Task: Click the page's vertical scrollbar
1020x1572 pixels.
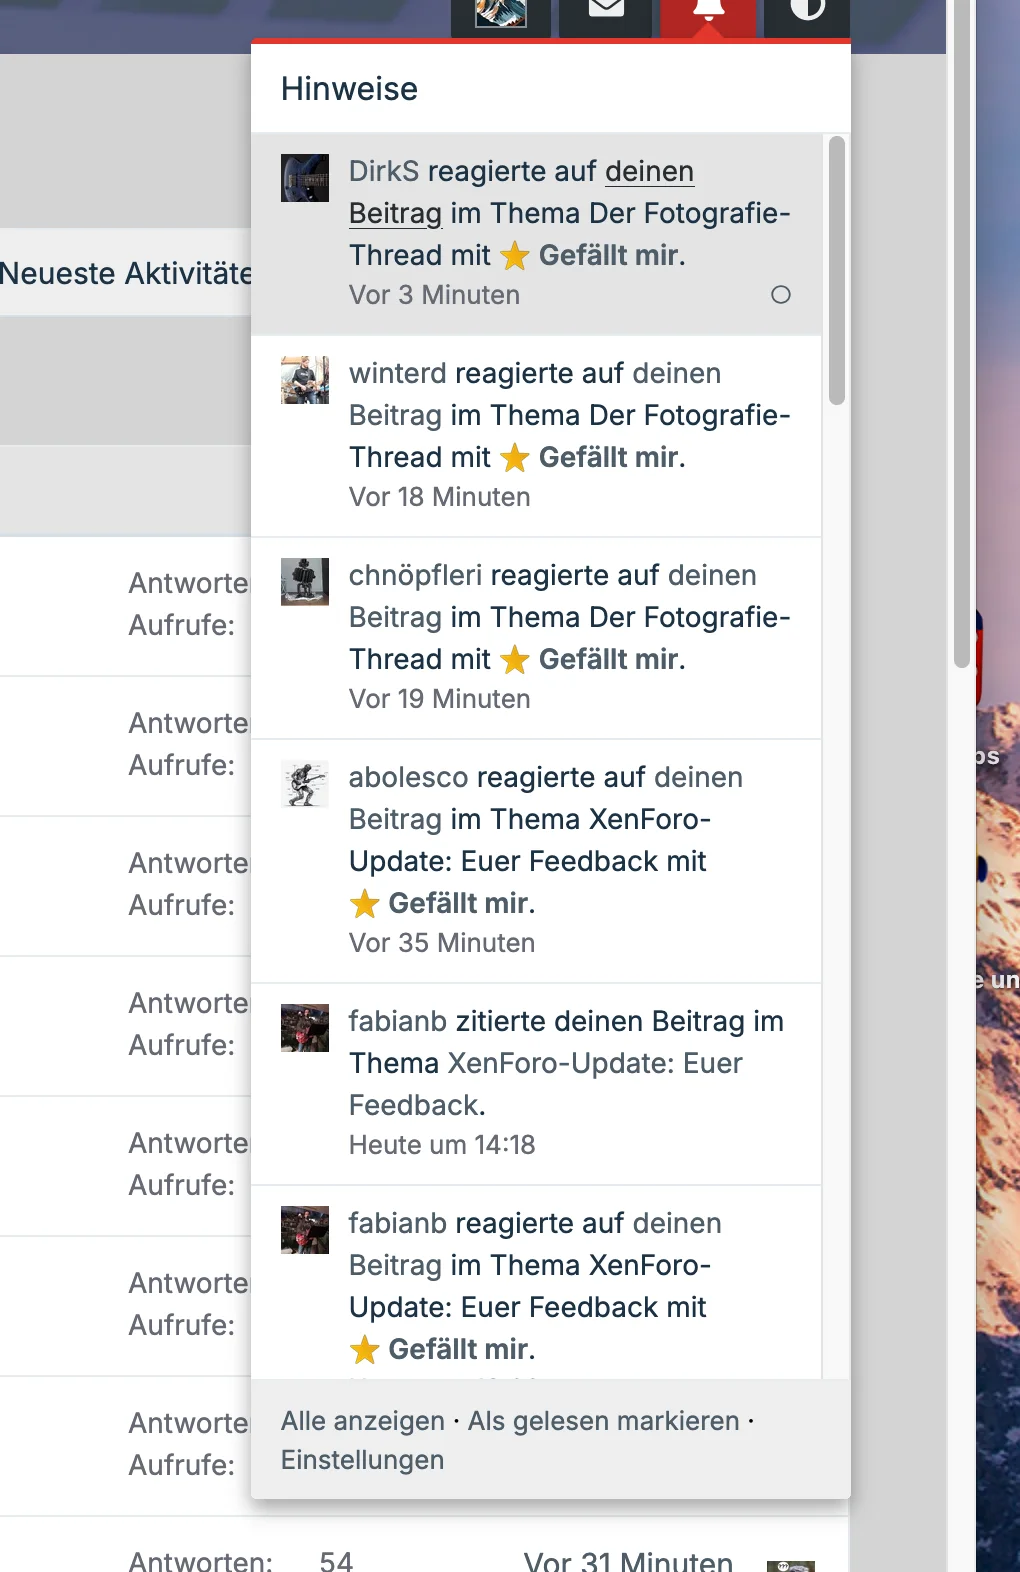Action: [962, 335]
